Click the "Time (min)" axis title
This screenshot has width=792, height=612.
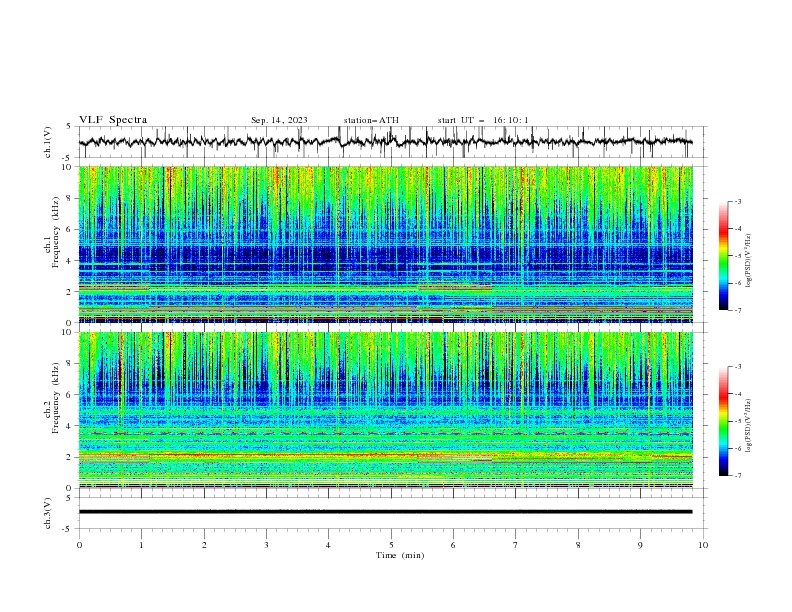(400, 555)
